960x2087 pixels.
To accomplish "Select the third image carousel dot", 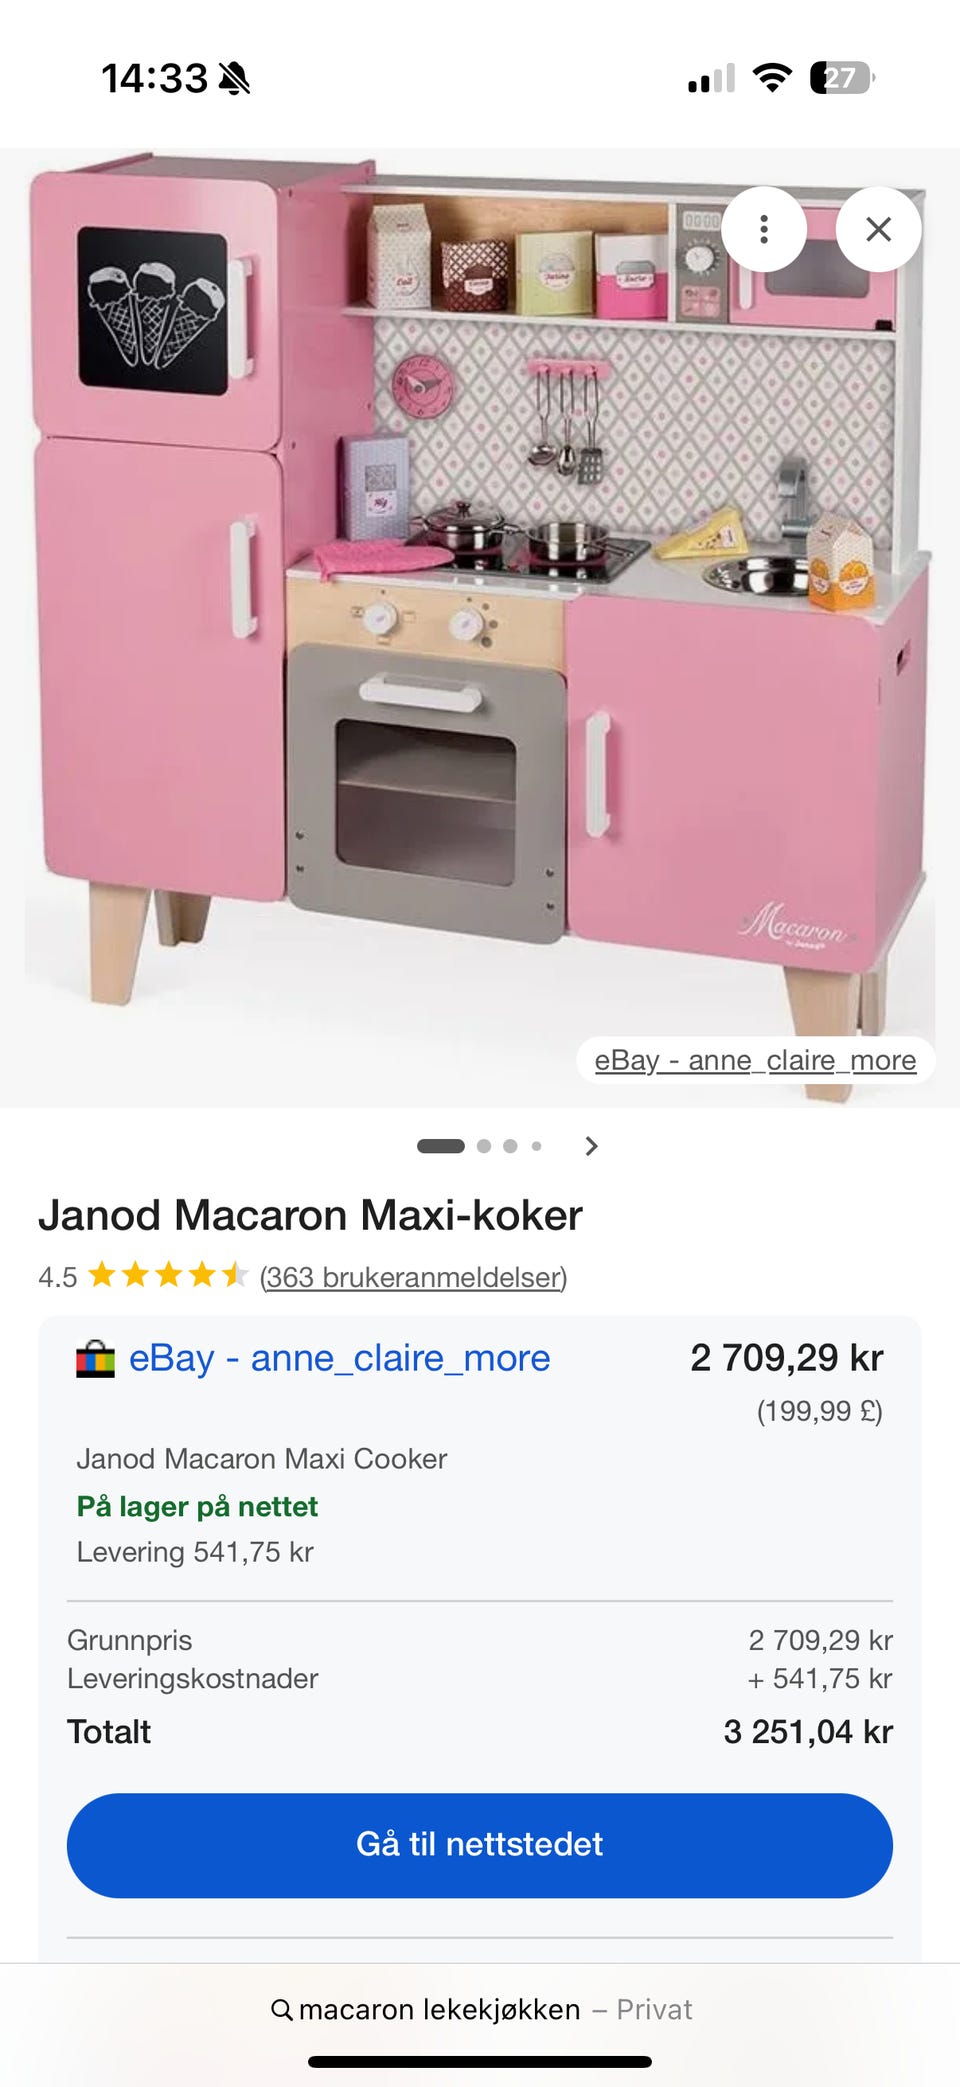I will click(510, 1146).
